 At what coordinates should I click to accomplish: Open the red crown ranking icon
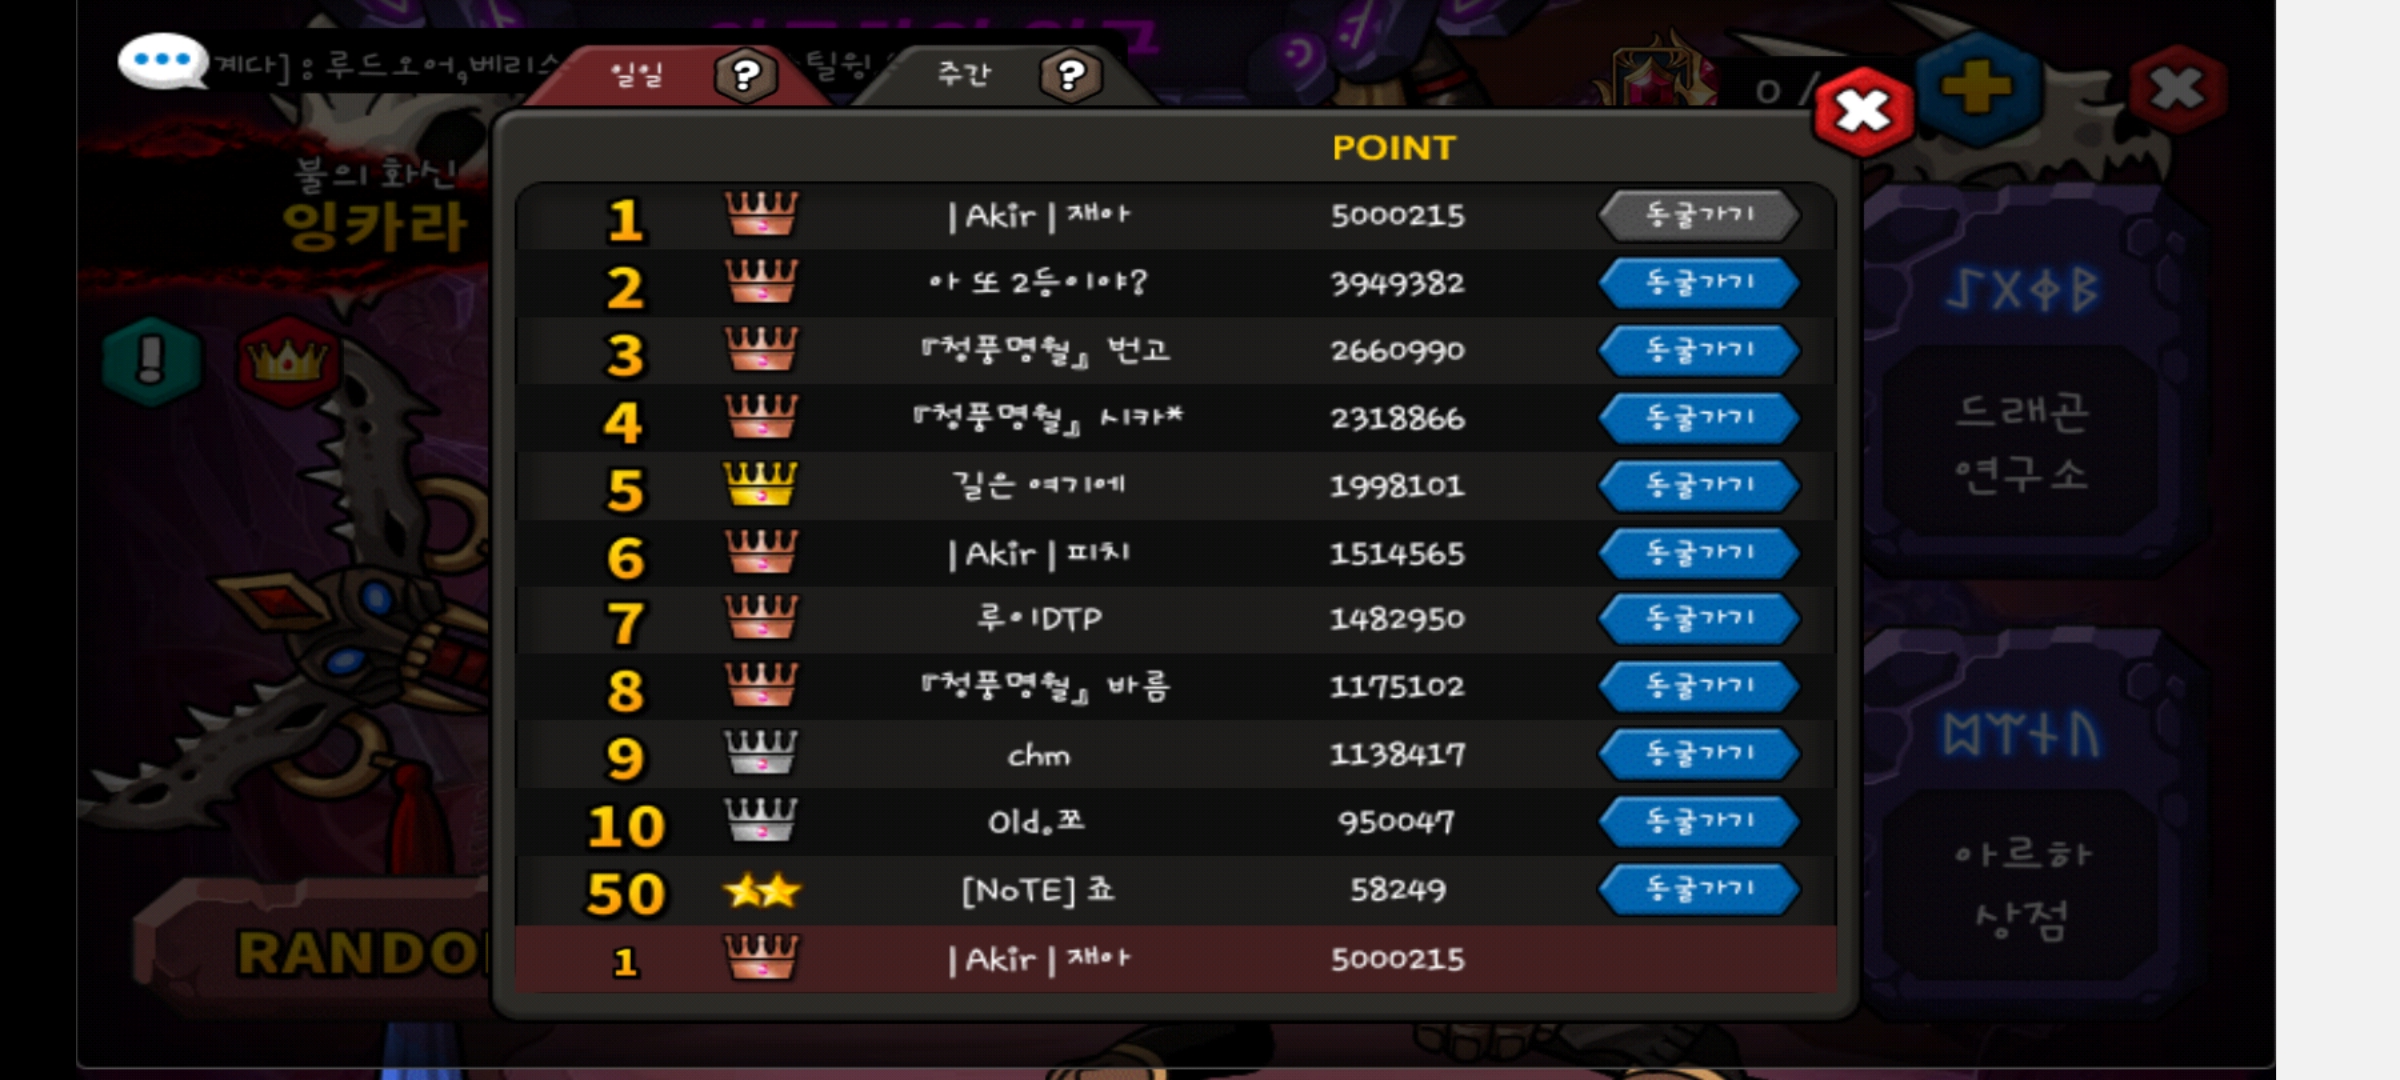point(288,360)
